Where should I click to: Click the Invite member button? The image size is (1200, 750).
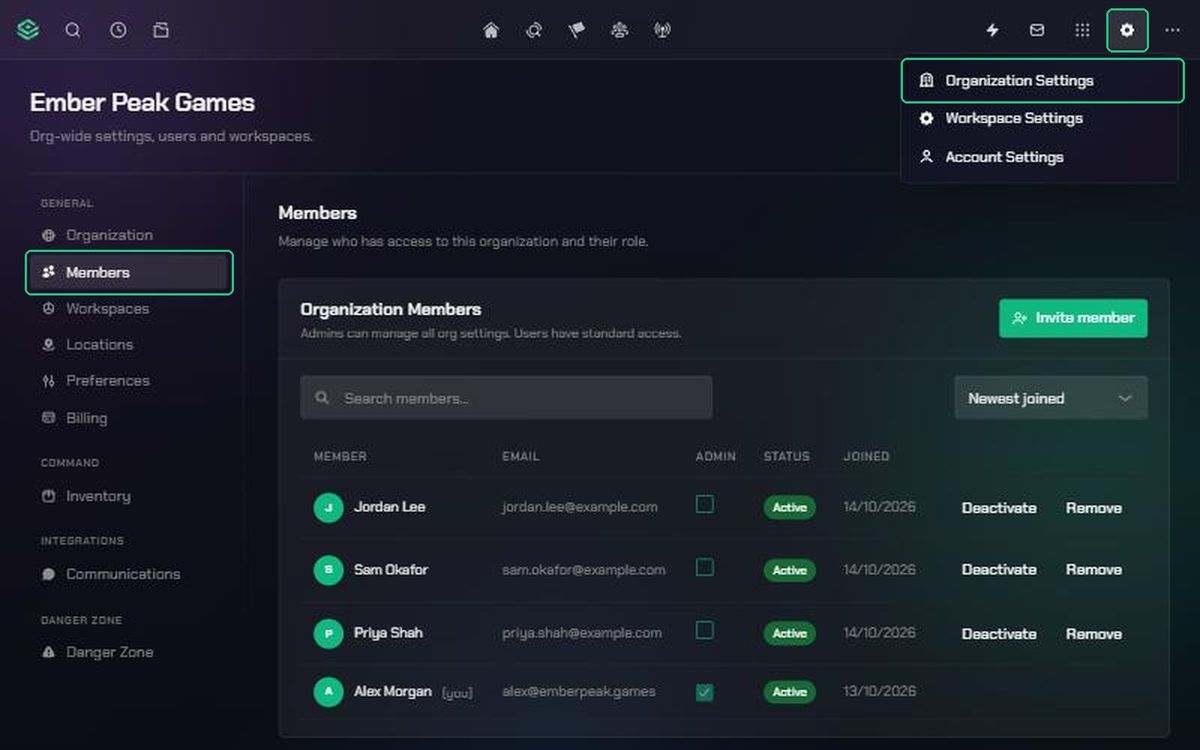pyautogui.click(x=1073, y=318)
